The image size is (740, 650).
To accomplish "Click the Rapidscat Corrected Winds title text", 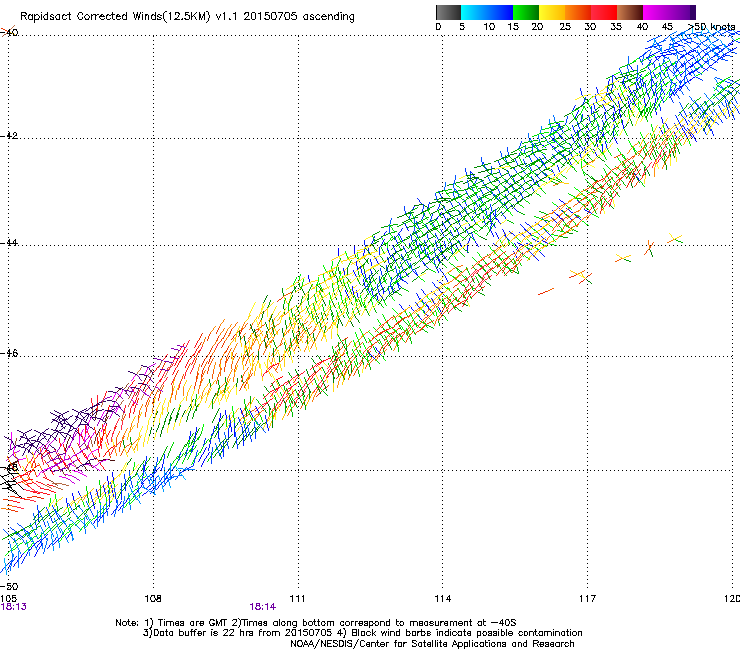I will pyautogui.click(x=187, y=16).
